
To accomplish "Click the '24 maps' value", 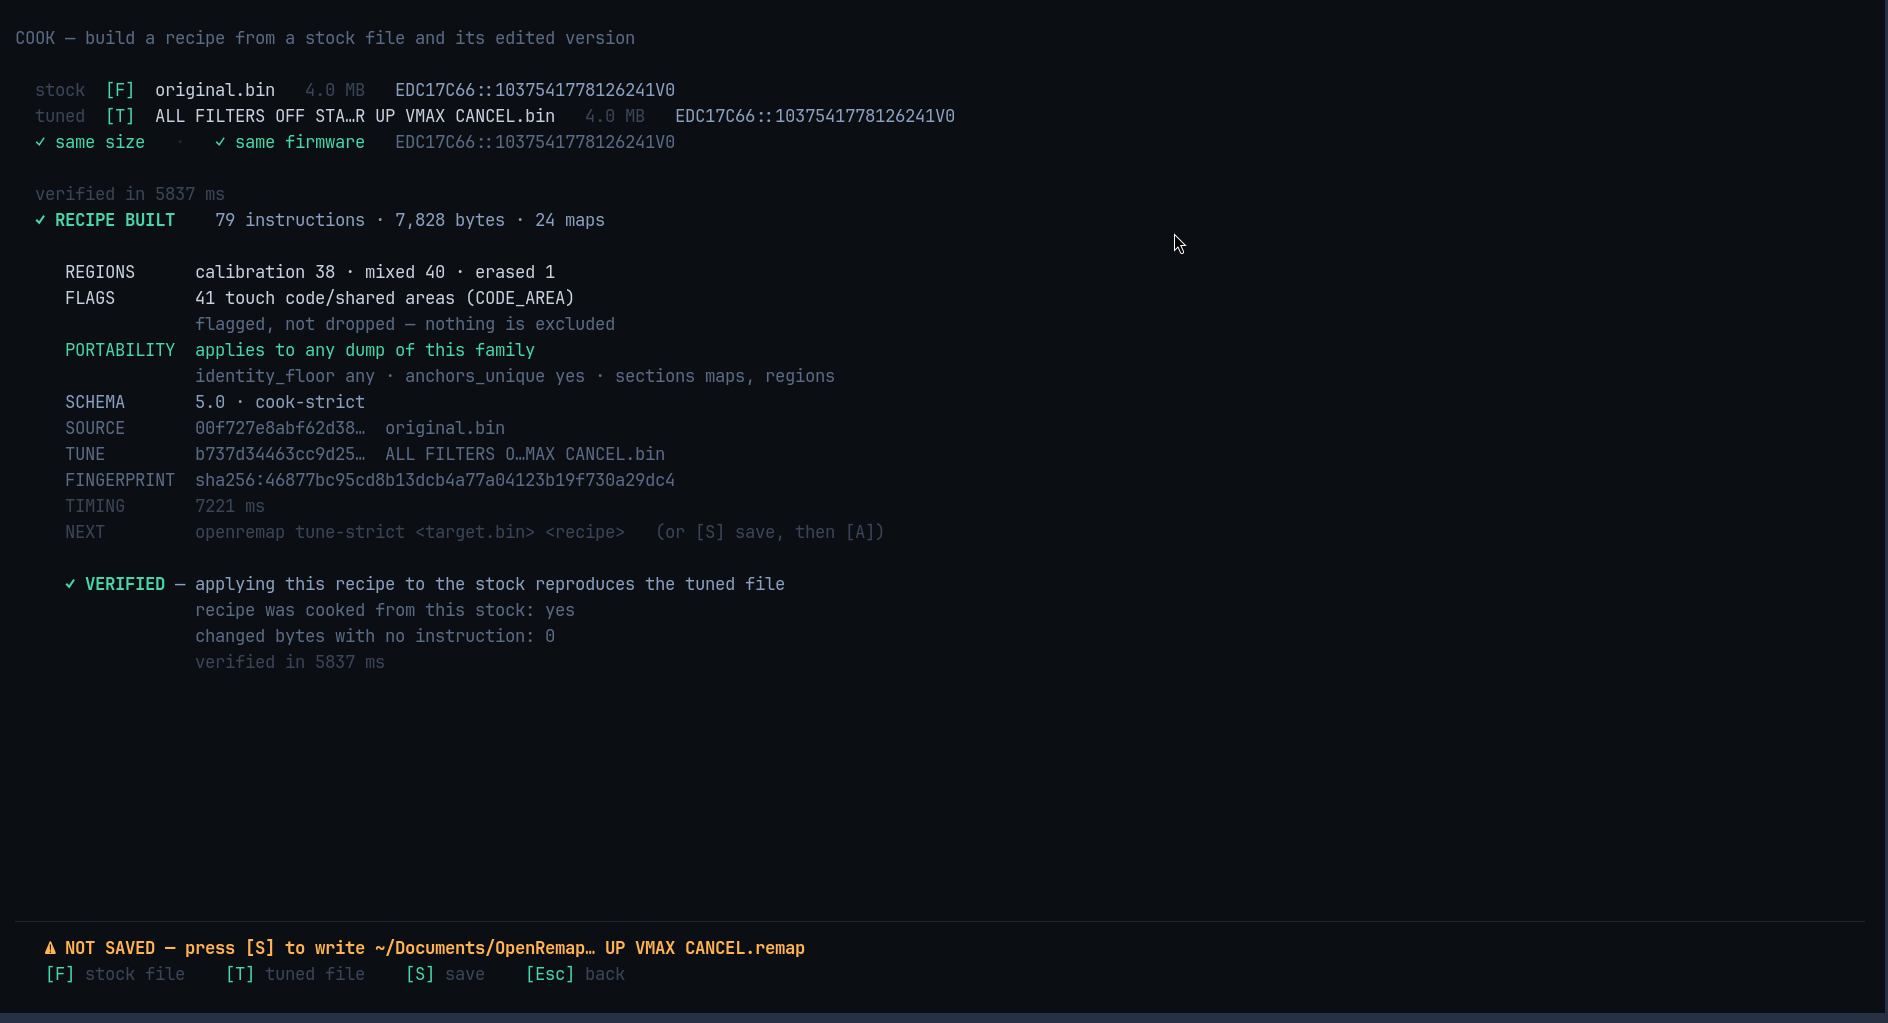I will 570,220.
